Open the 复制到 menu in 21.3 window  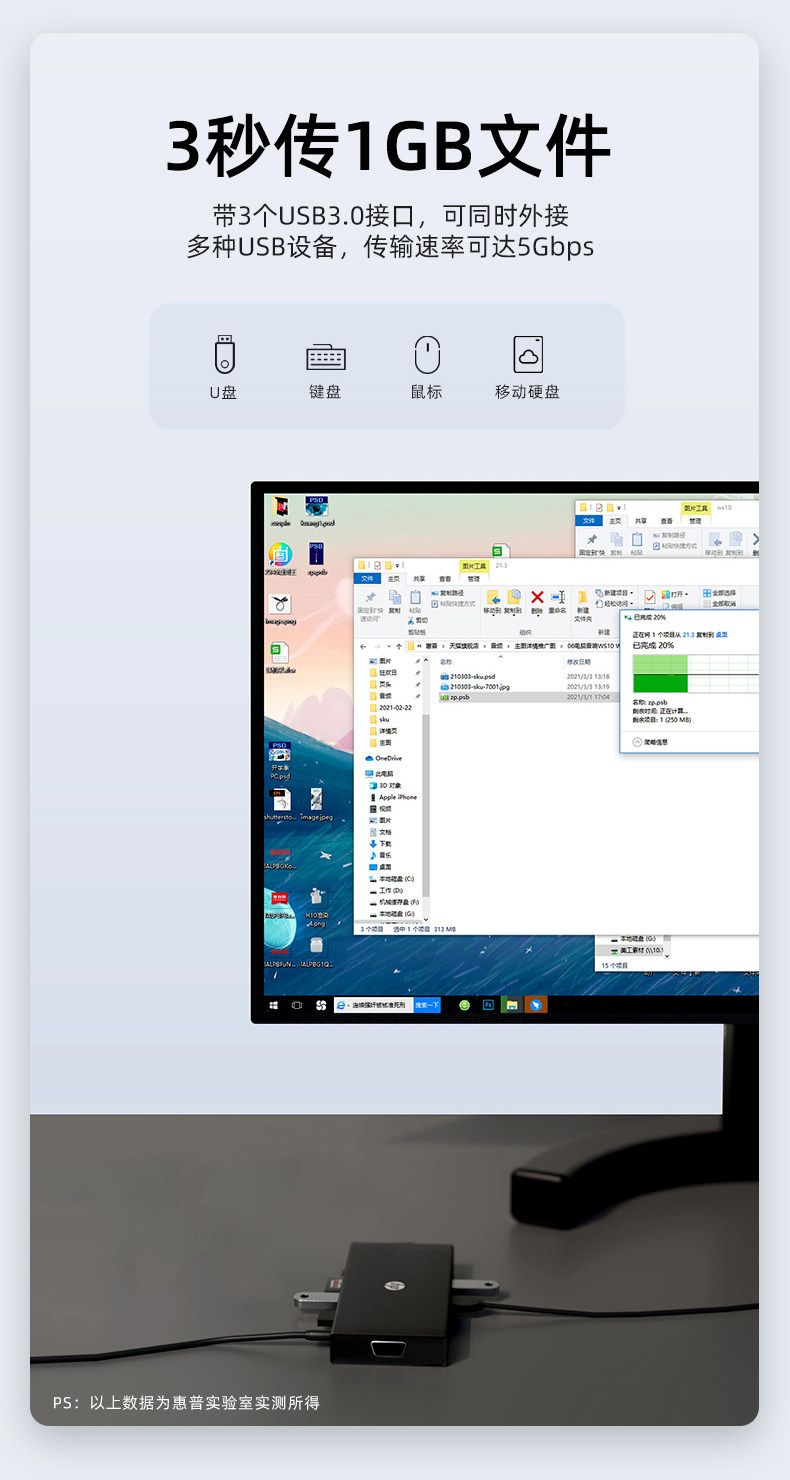point(512,602)
